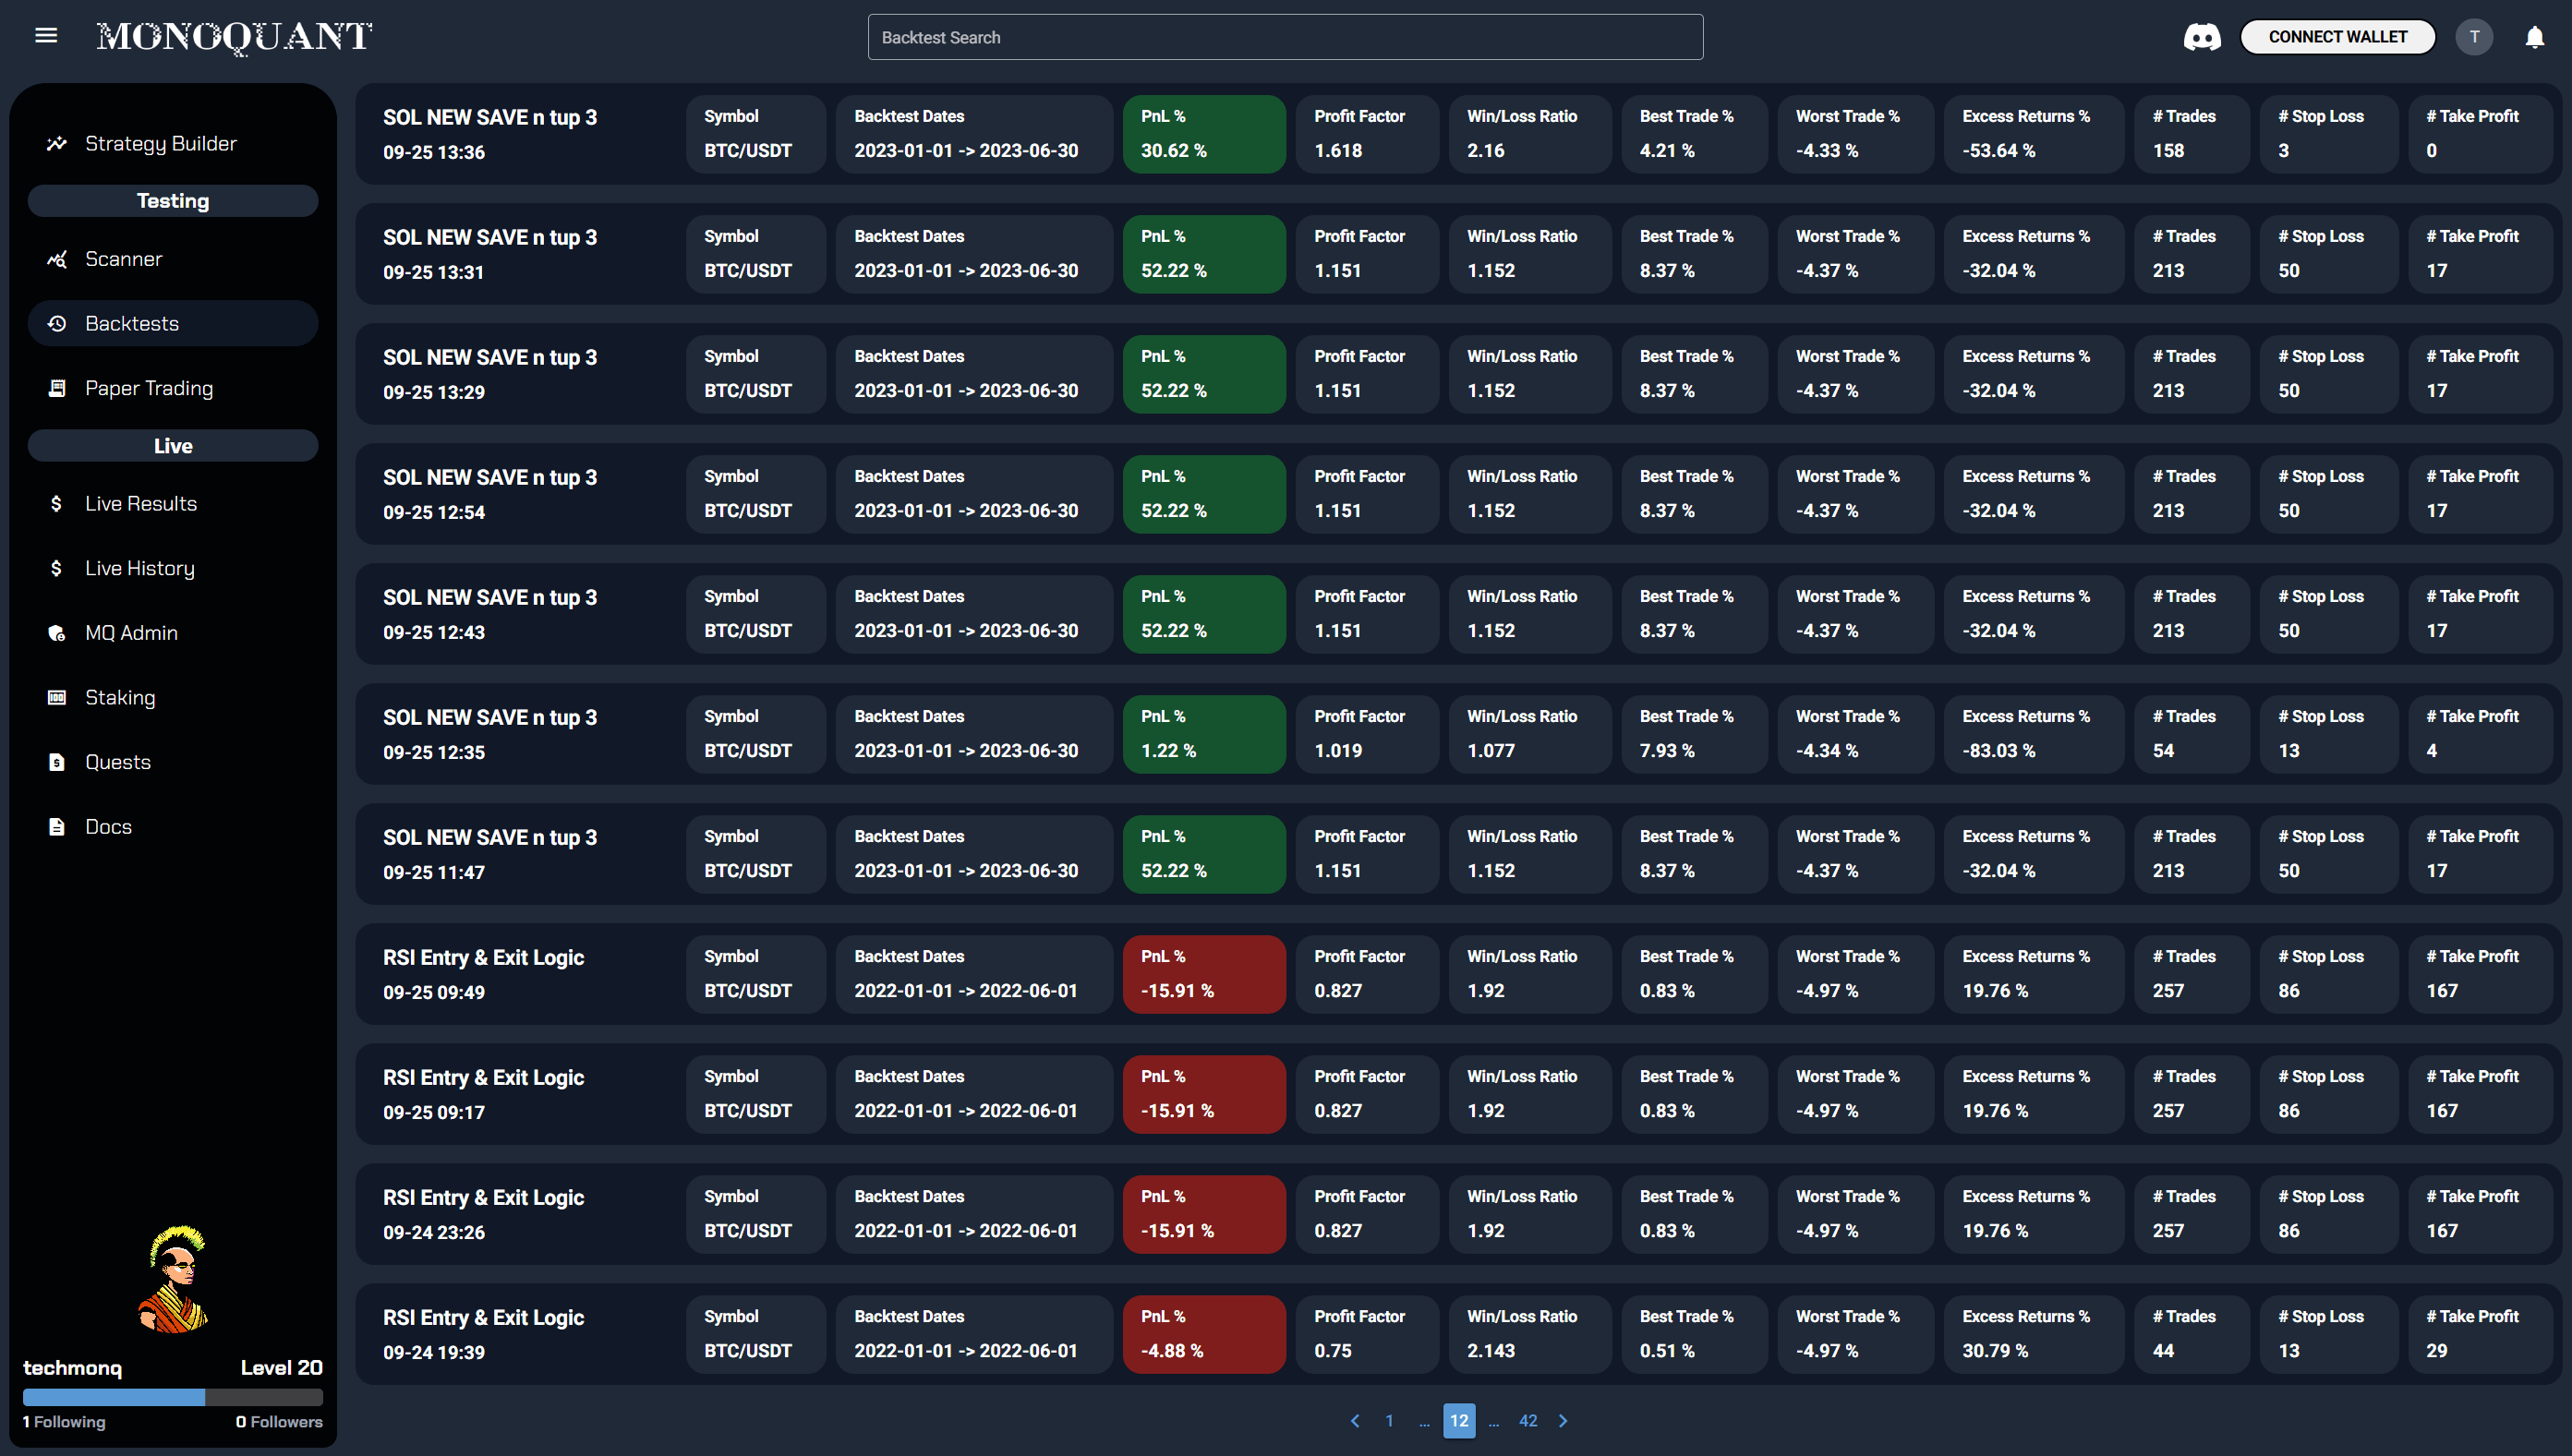Click the MQ Admin icon
The image size is (2572, 1456).
pos(57,633)
